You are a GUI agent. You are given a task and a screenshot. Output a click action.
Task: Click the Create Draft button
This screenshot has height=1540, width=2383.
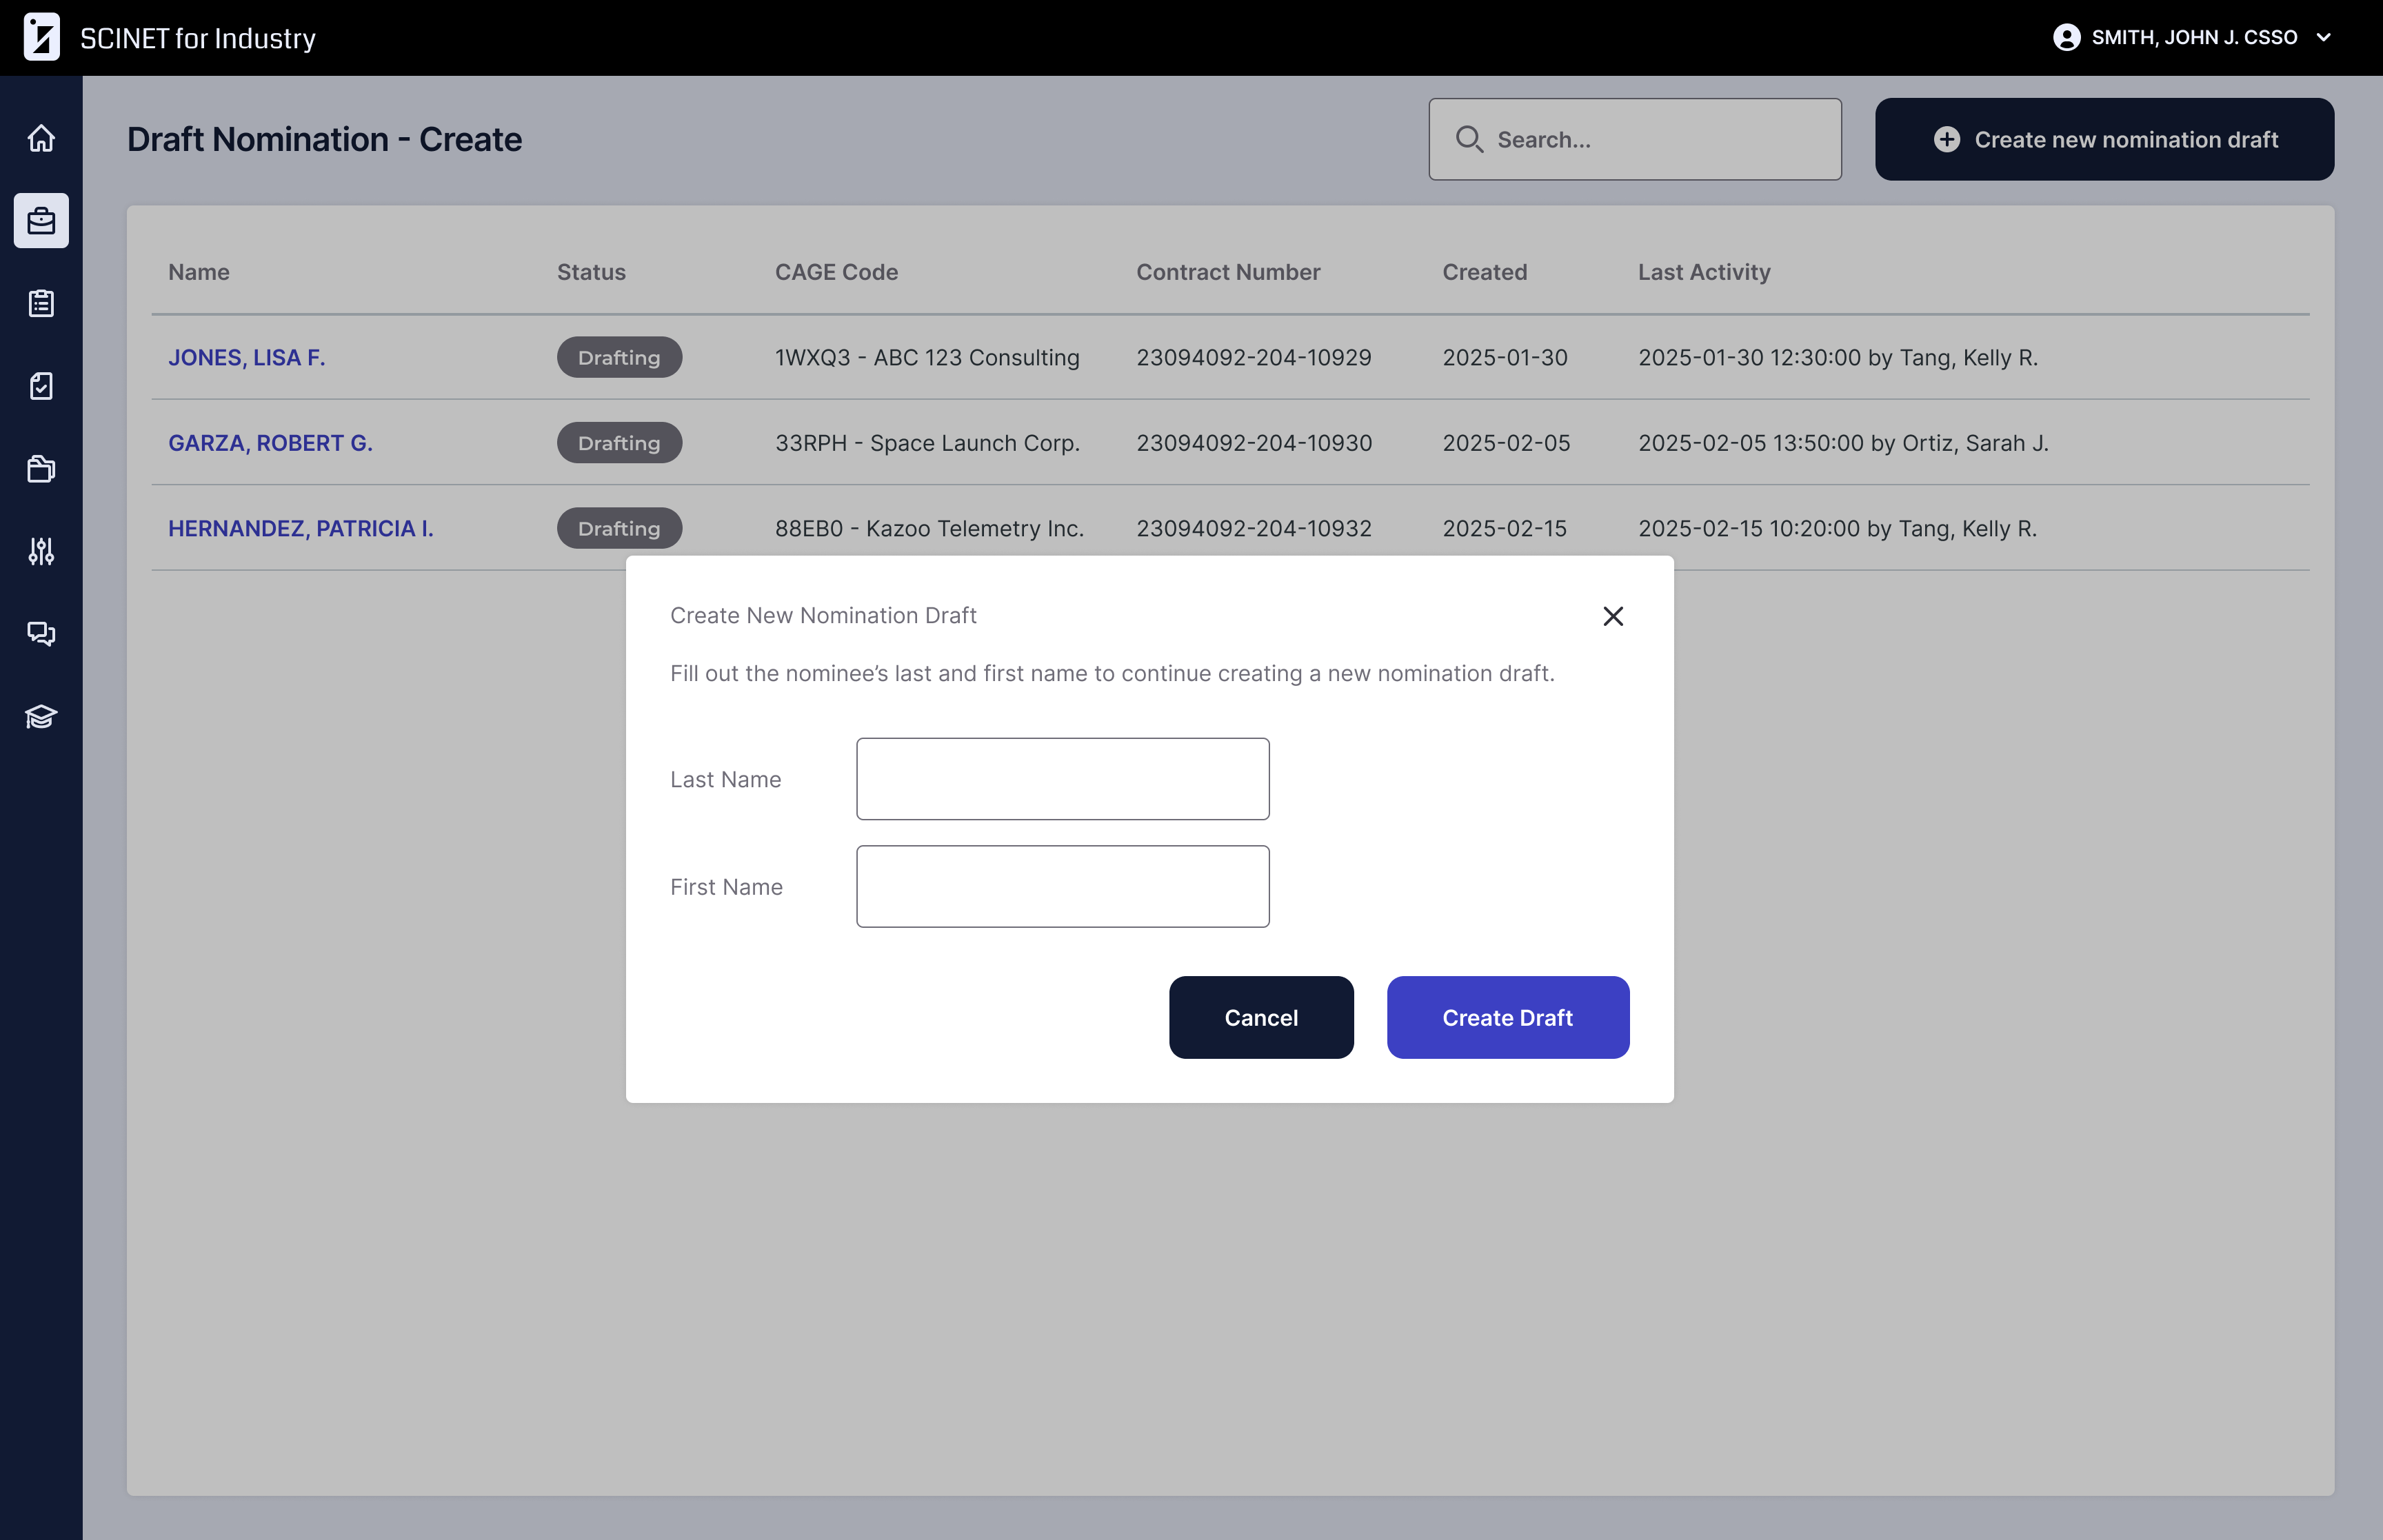coord(1507,1017)
